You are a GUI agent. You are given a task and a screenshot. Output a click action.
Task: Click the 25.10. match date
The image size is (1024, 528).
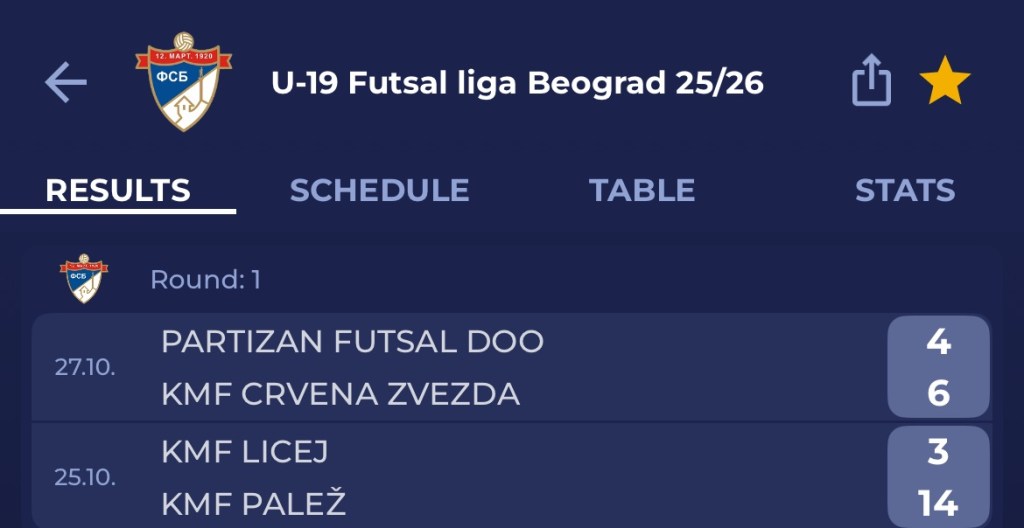point(85,478)
